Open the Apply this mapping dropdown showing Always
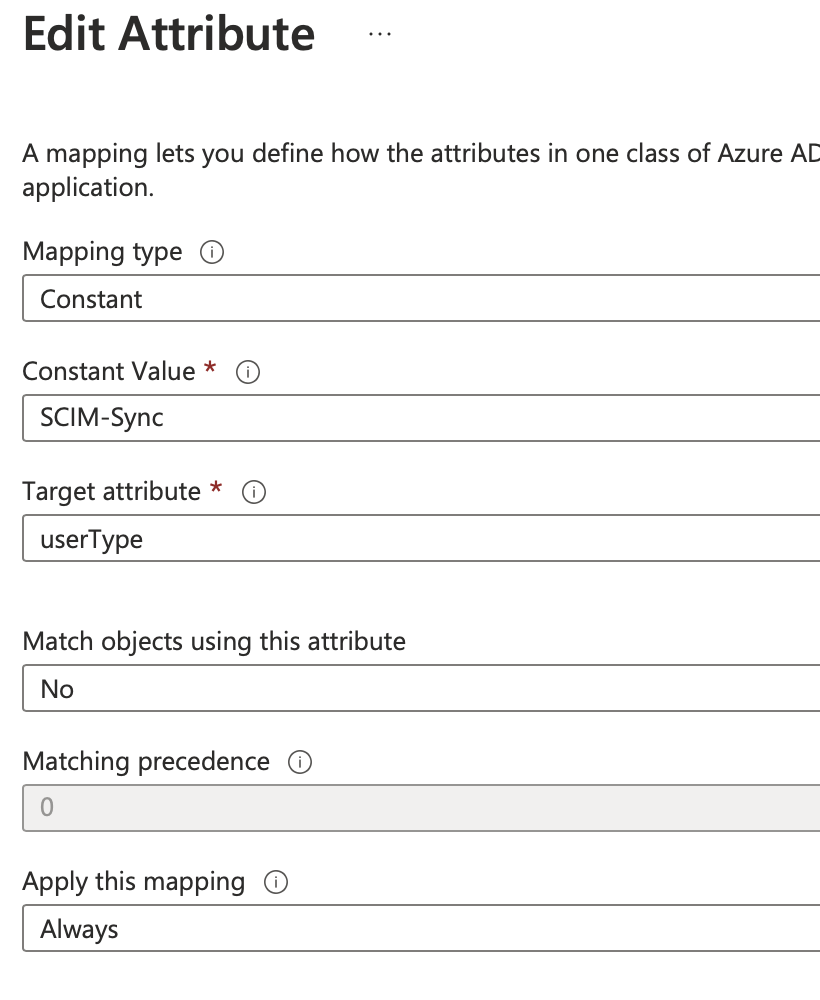 [x=421, y=928]
